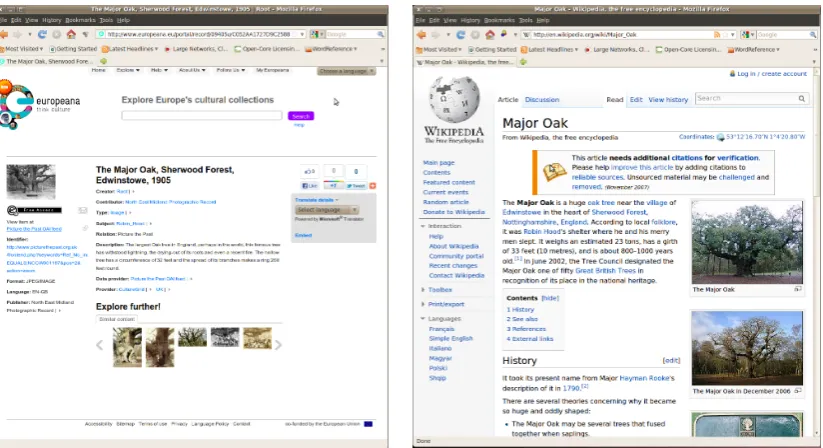
Task: Open the About Us dropdown menu
Action: coord(192,70)
